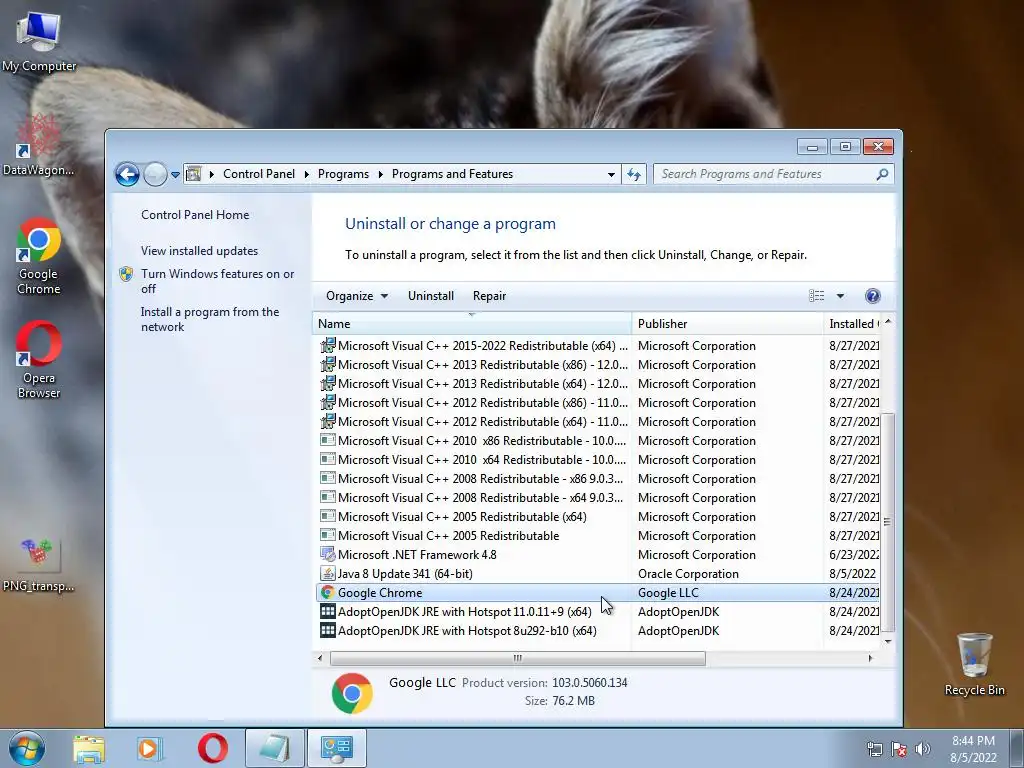Click the Repair toolbar button

click(x=489, y=296)
